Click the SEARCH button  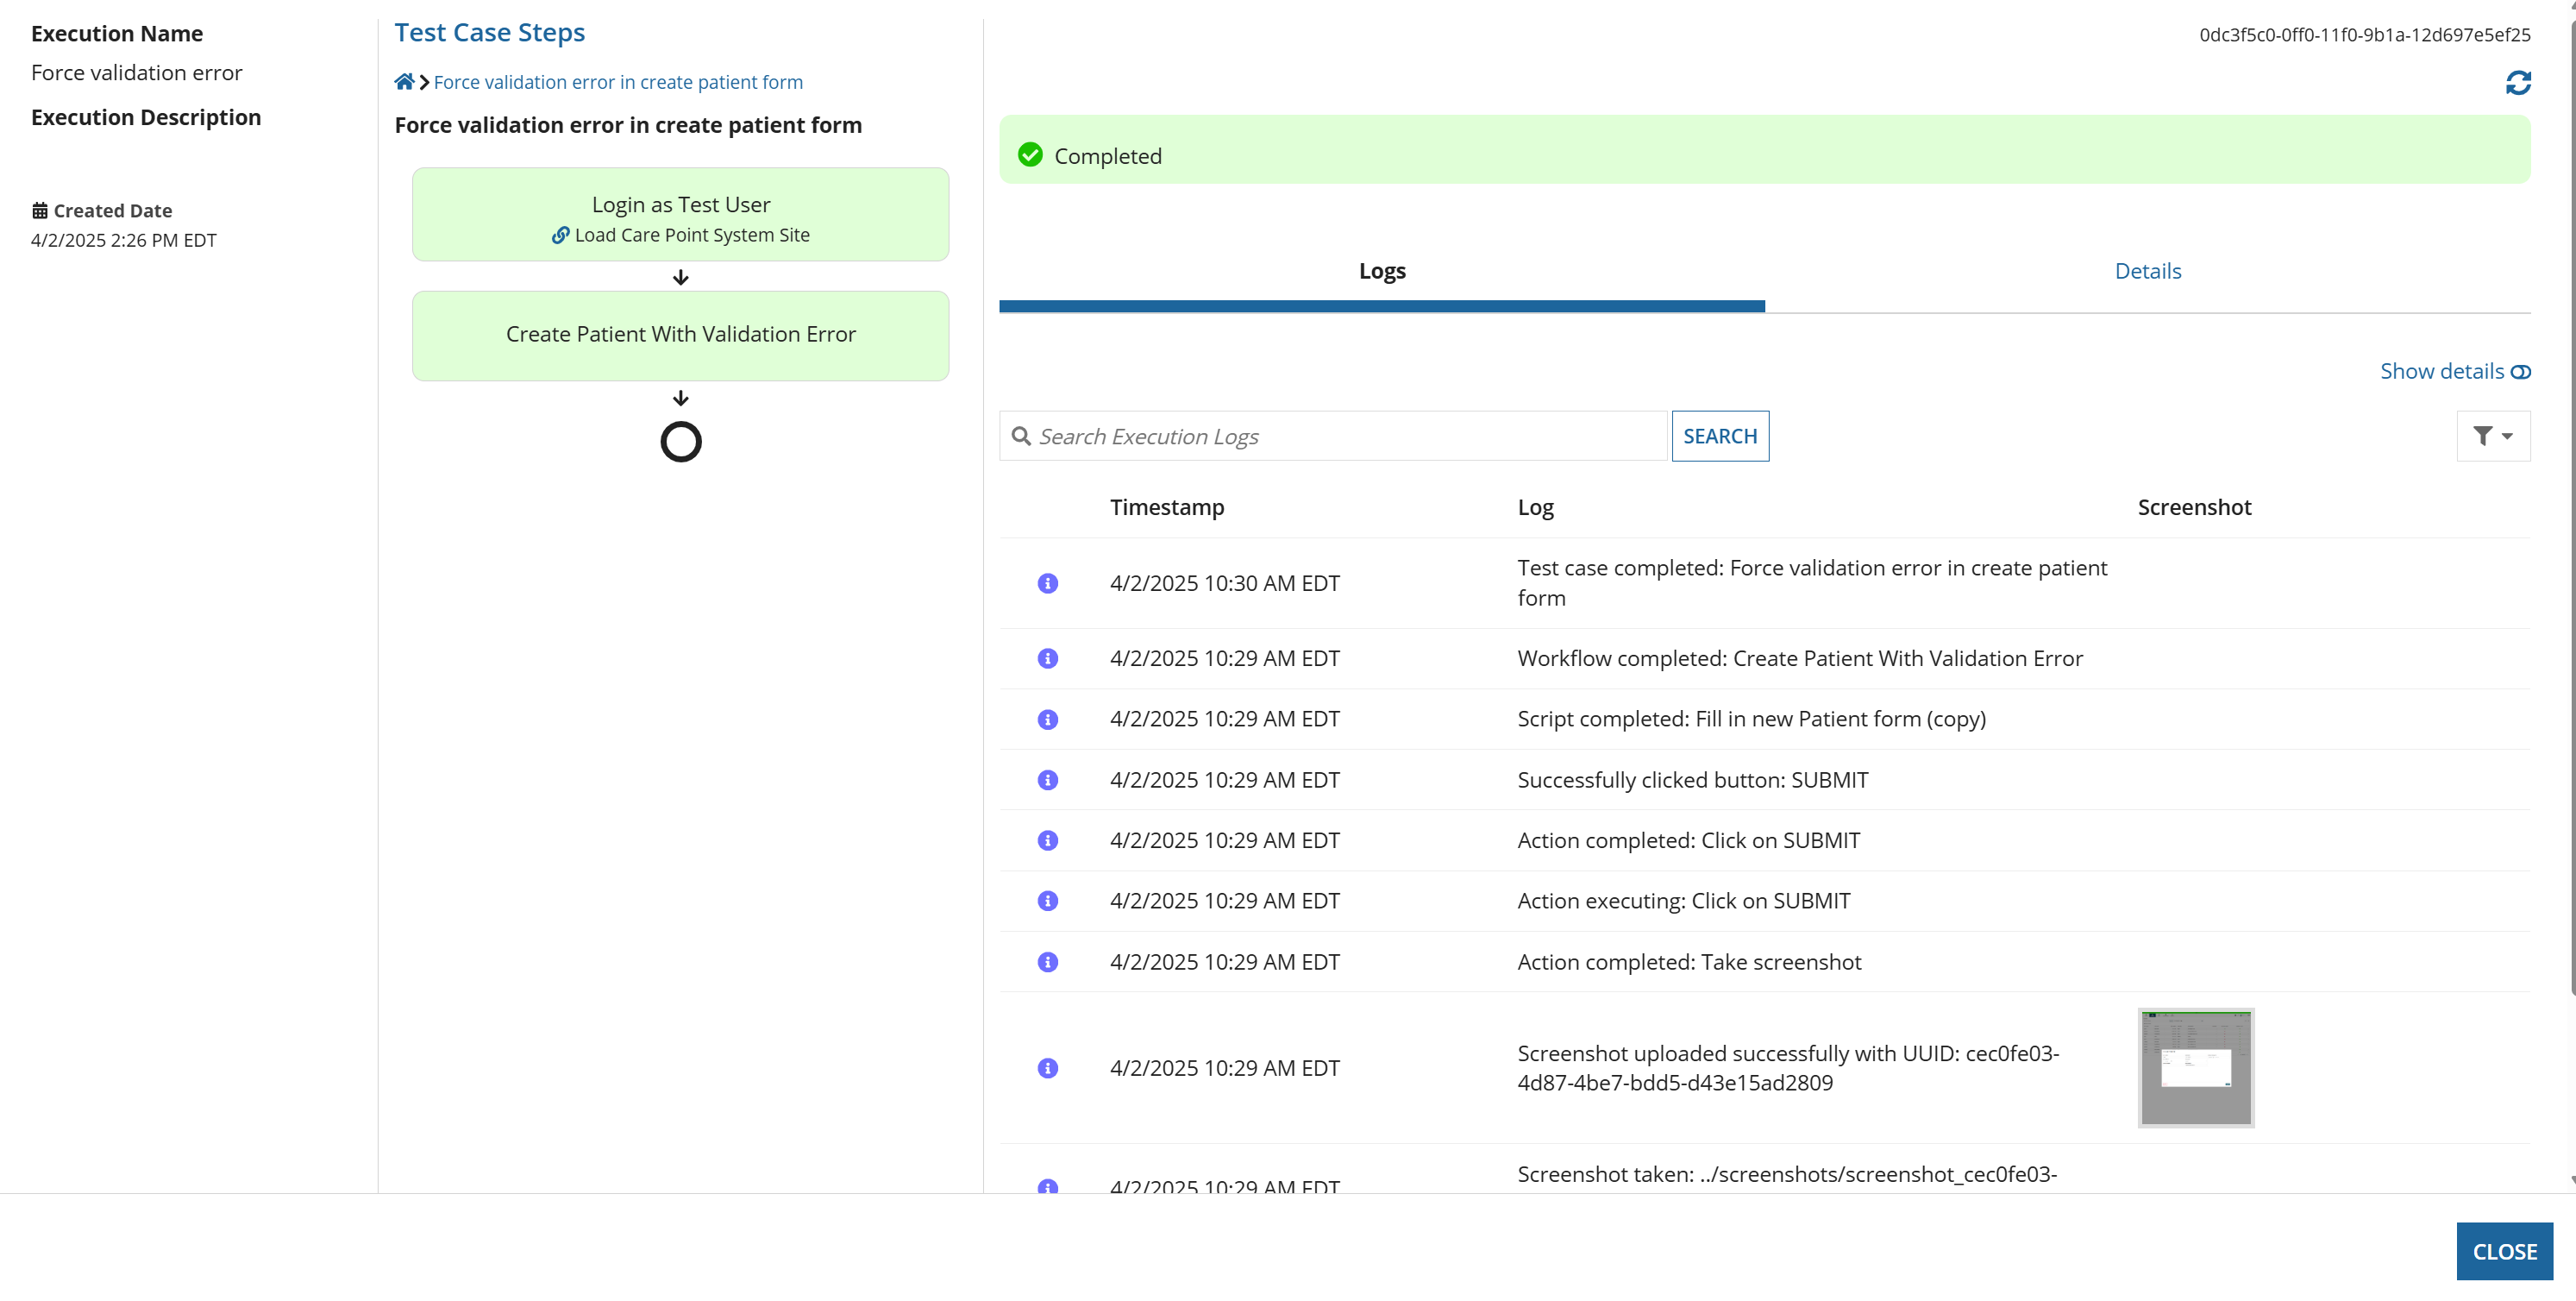[1720, 436]
